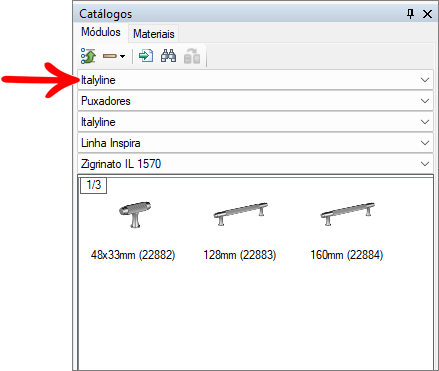Pin the Catálogos panel
Viewport: 439px width, 371px height.
[x=411, y=14]
